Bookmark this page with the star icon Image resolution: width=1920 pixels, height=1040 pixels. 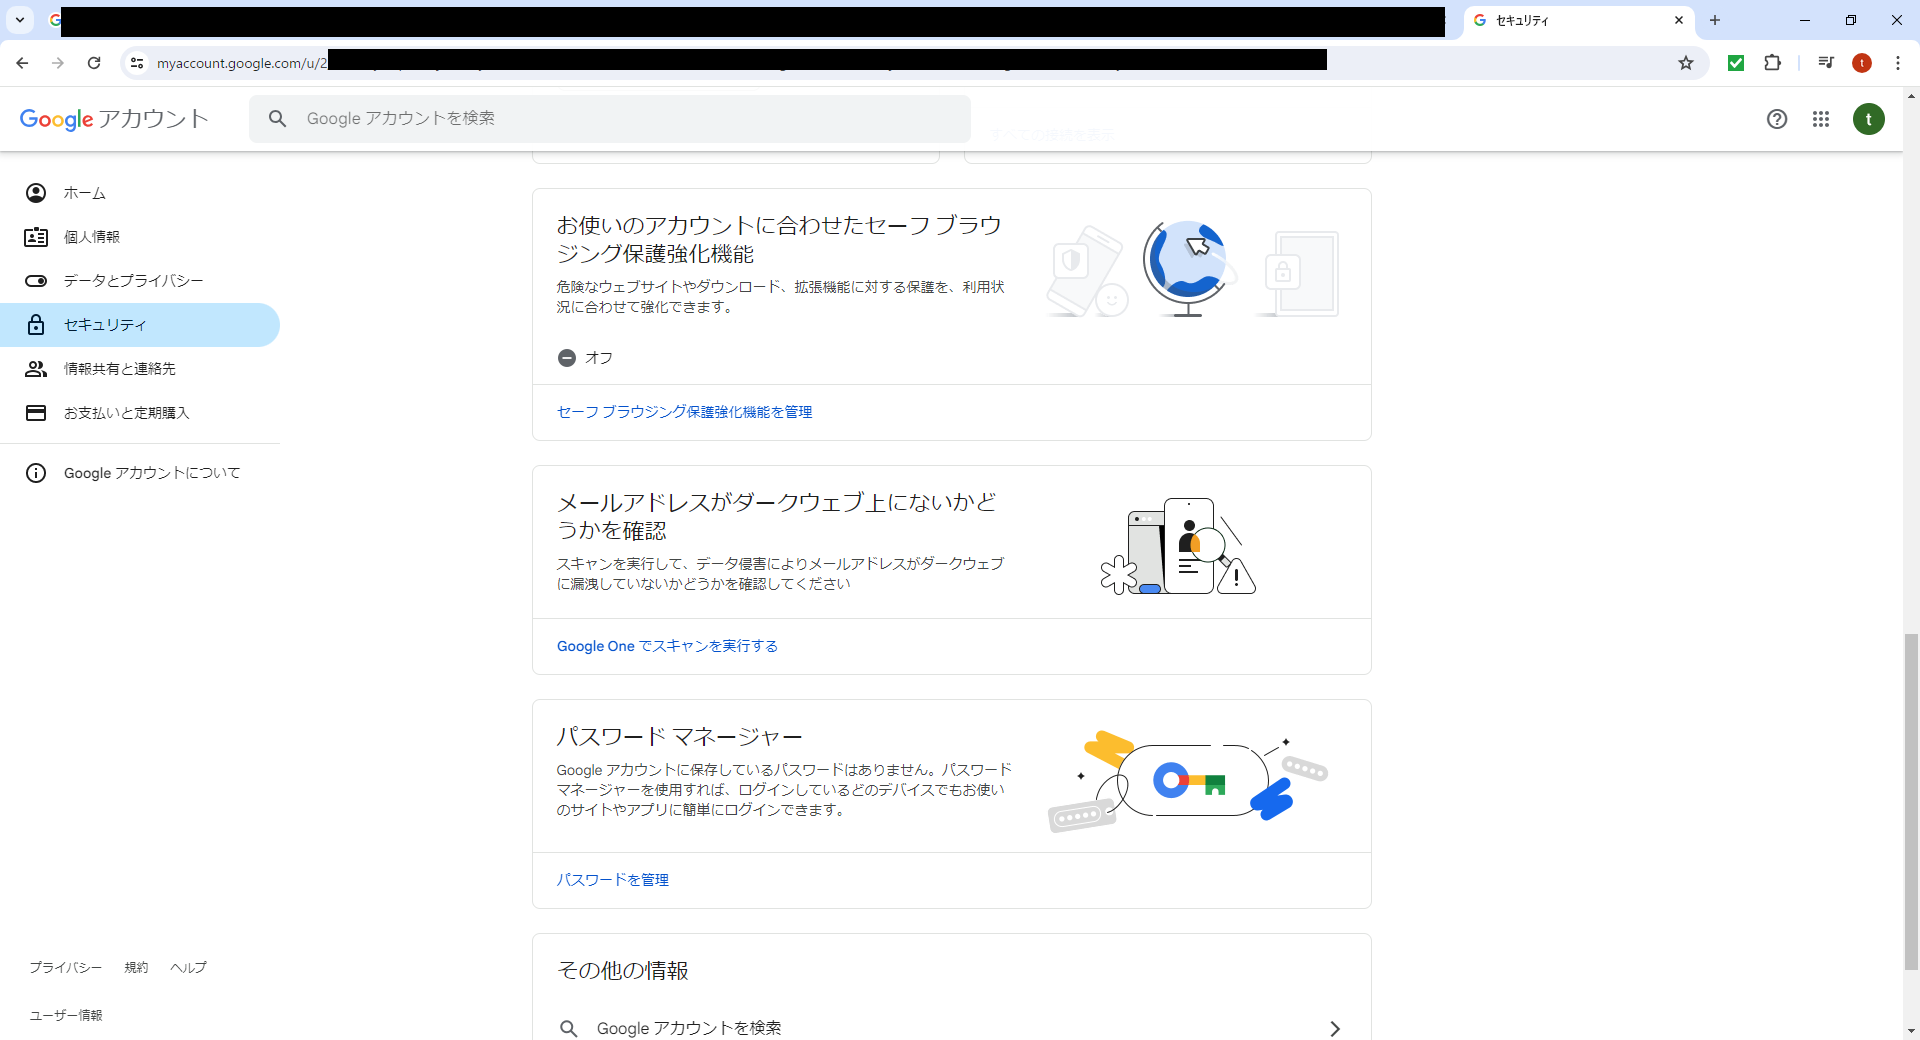pos(1687,62)
